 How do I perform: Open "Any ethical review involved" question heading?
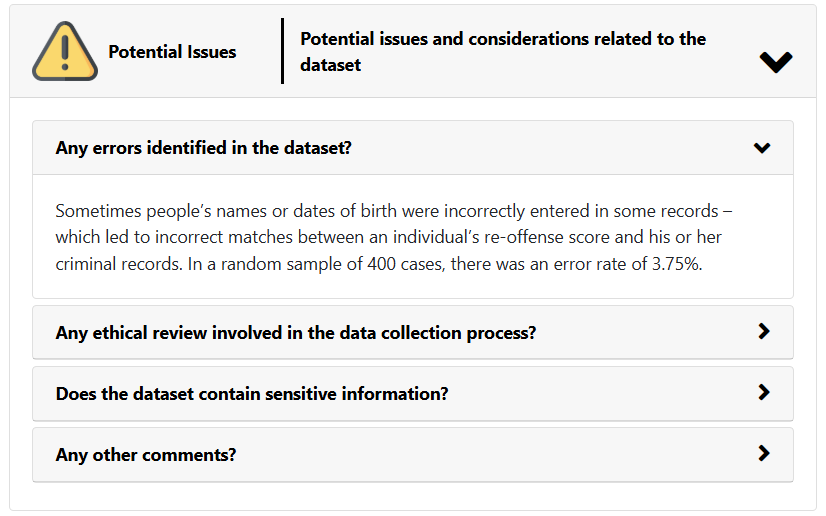[x=295, y=332]
